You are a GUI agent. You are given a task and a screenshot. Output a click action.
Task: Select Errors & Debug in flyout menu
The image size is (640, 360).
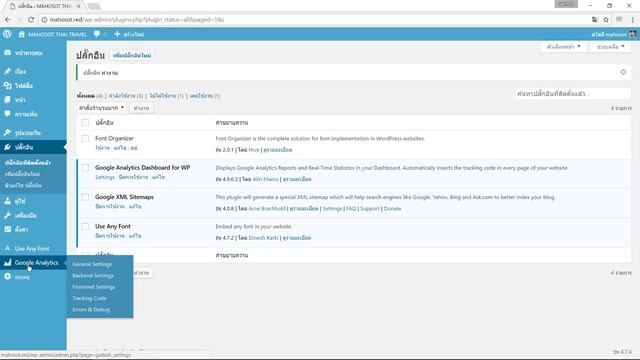[x=91, y=310]
